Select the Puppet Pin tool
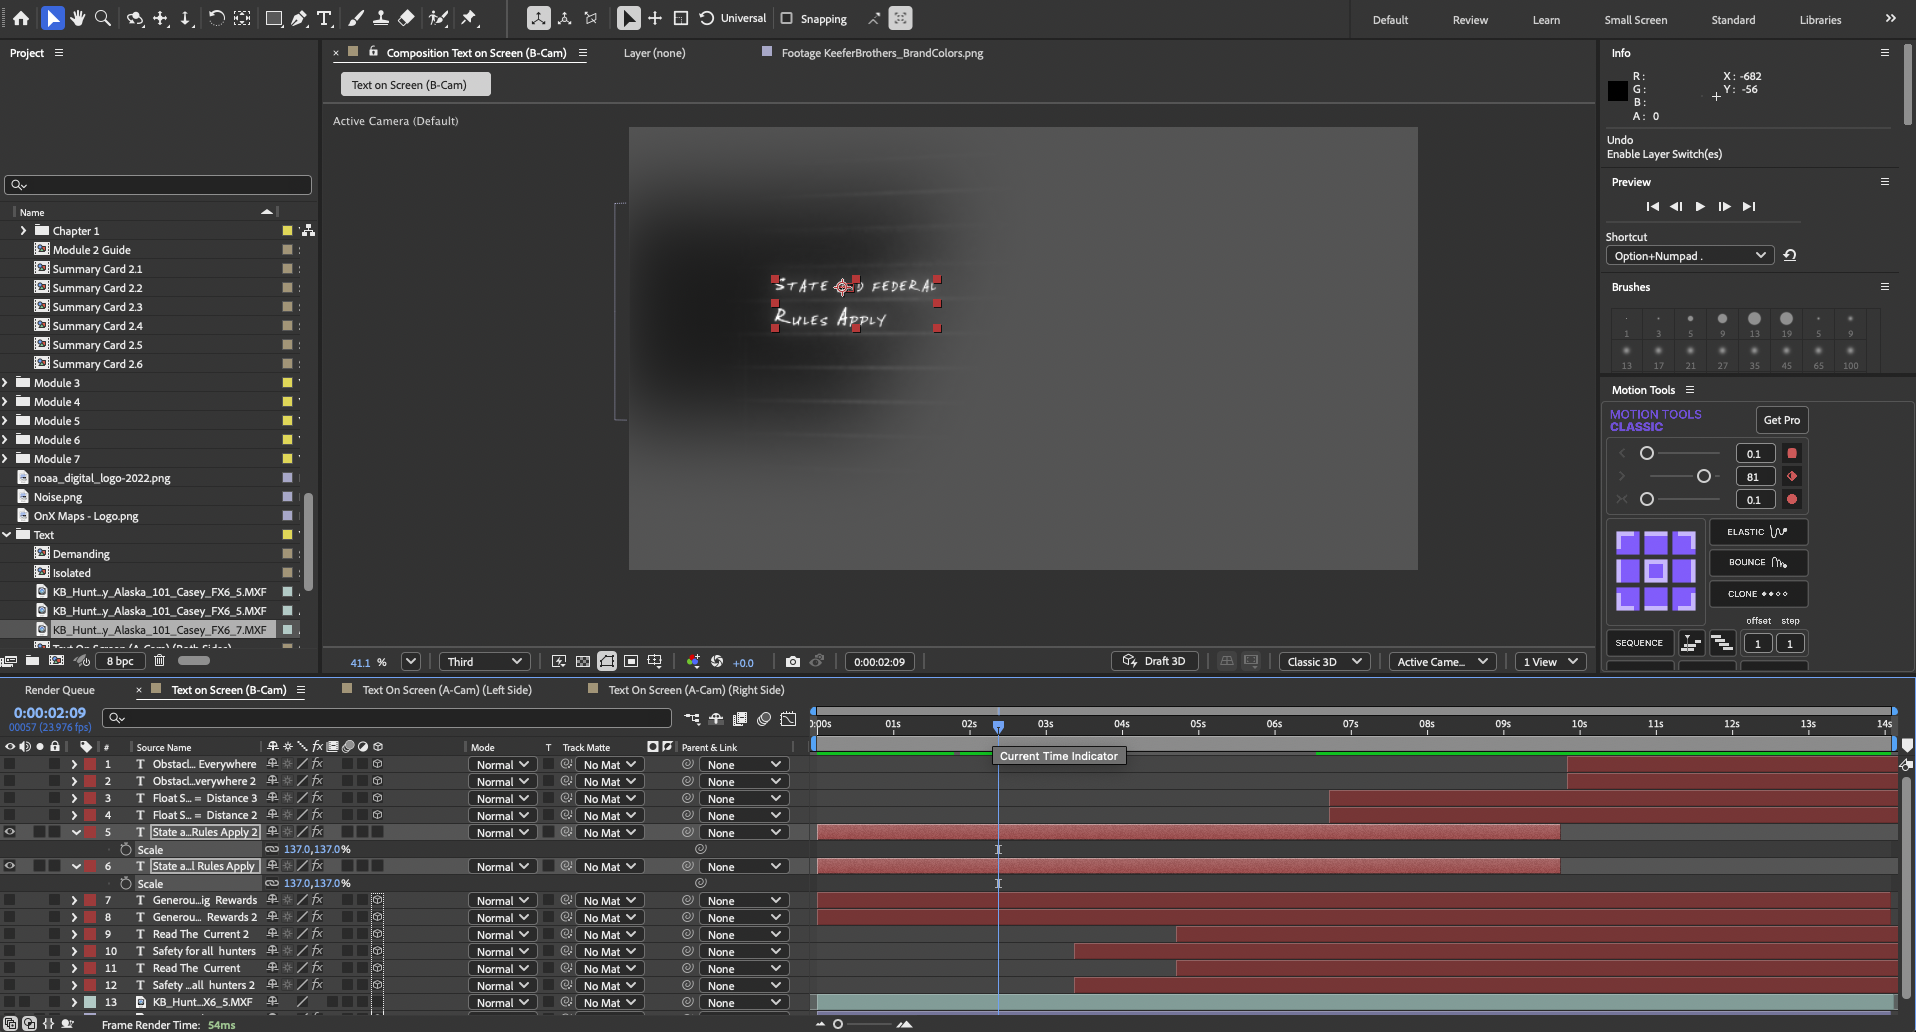Image resolution: width=1916 pixels, height=1032 pixels. tap(470, 18)
